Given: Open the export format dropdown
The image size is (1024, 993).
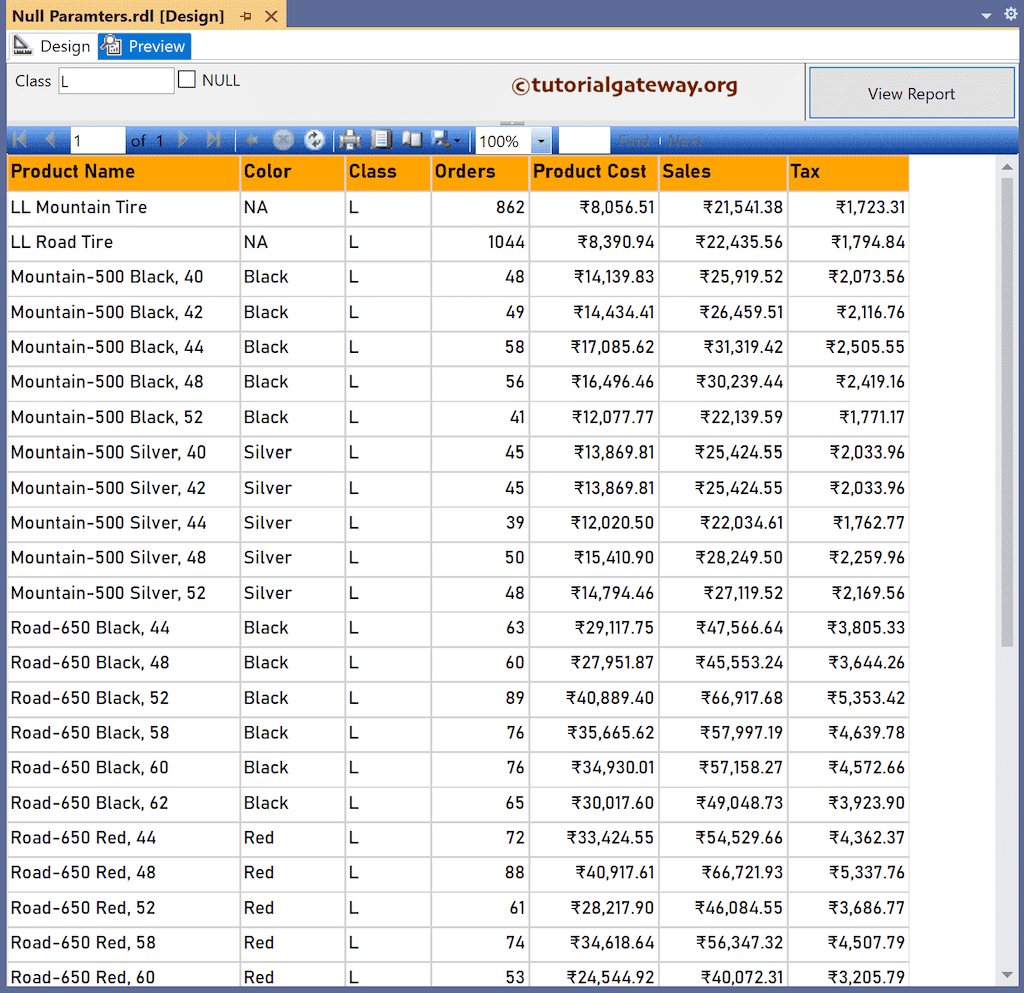Looking at the screenshot, I should click(456, 140).
